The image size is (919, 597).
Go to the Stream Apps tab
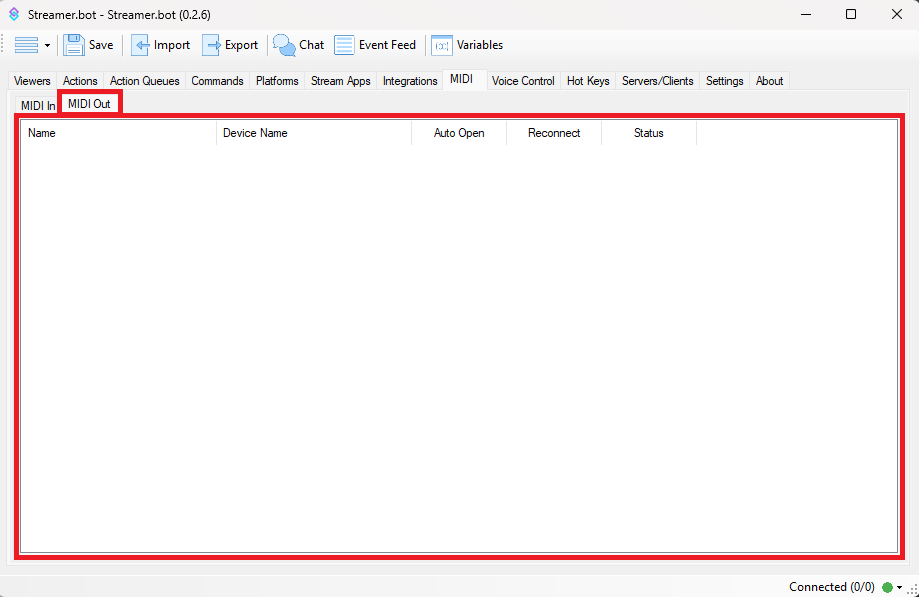[x=340, y=81]
